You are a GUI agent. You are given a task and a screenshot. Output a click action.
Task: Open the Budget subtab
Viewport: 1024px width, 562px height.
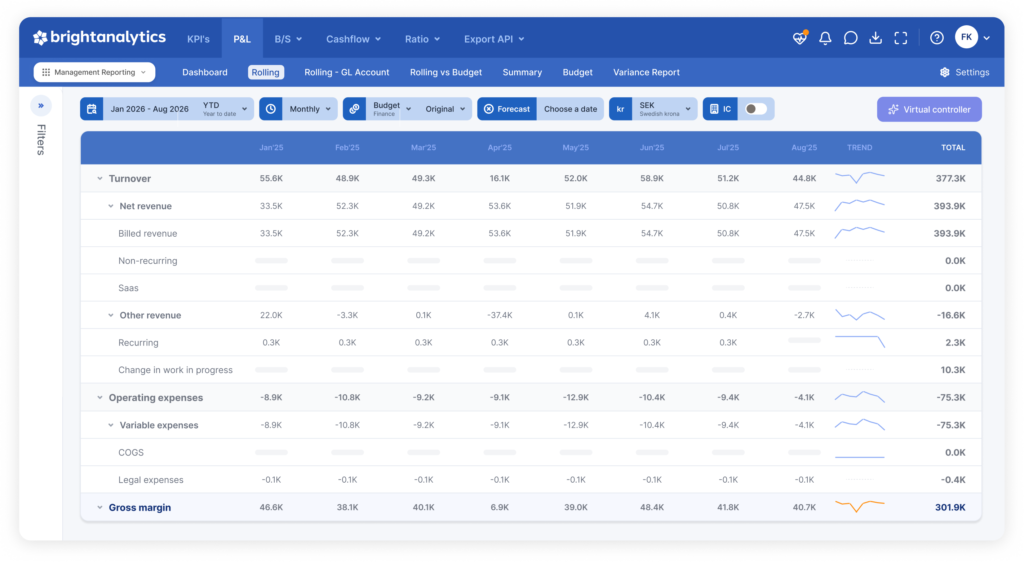point(577,72)
